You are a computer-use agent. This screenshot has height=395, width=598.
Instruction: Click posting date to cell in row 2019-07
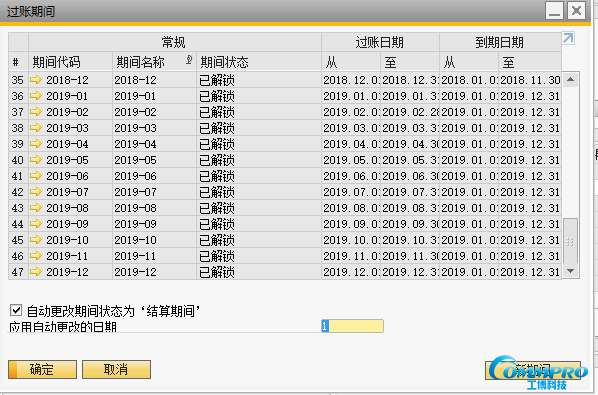point(410,192)
